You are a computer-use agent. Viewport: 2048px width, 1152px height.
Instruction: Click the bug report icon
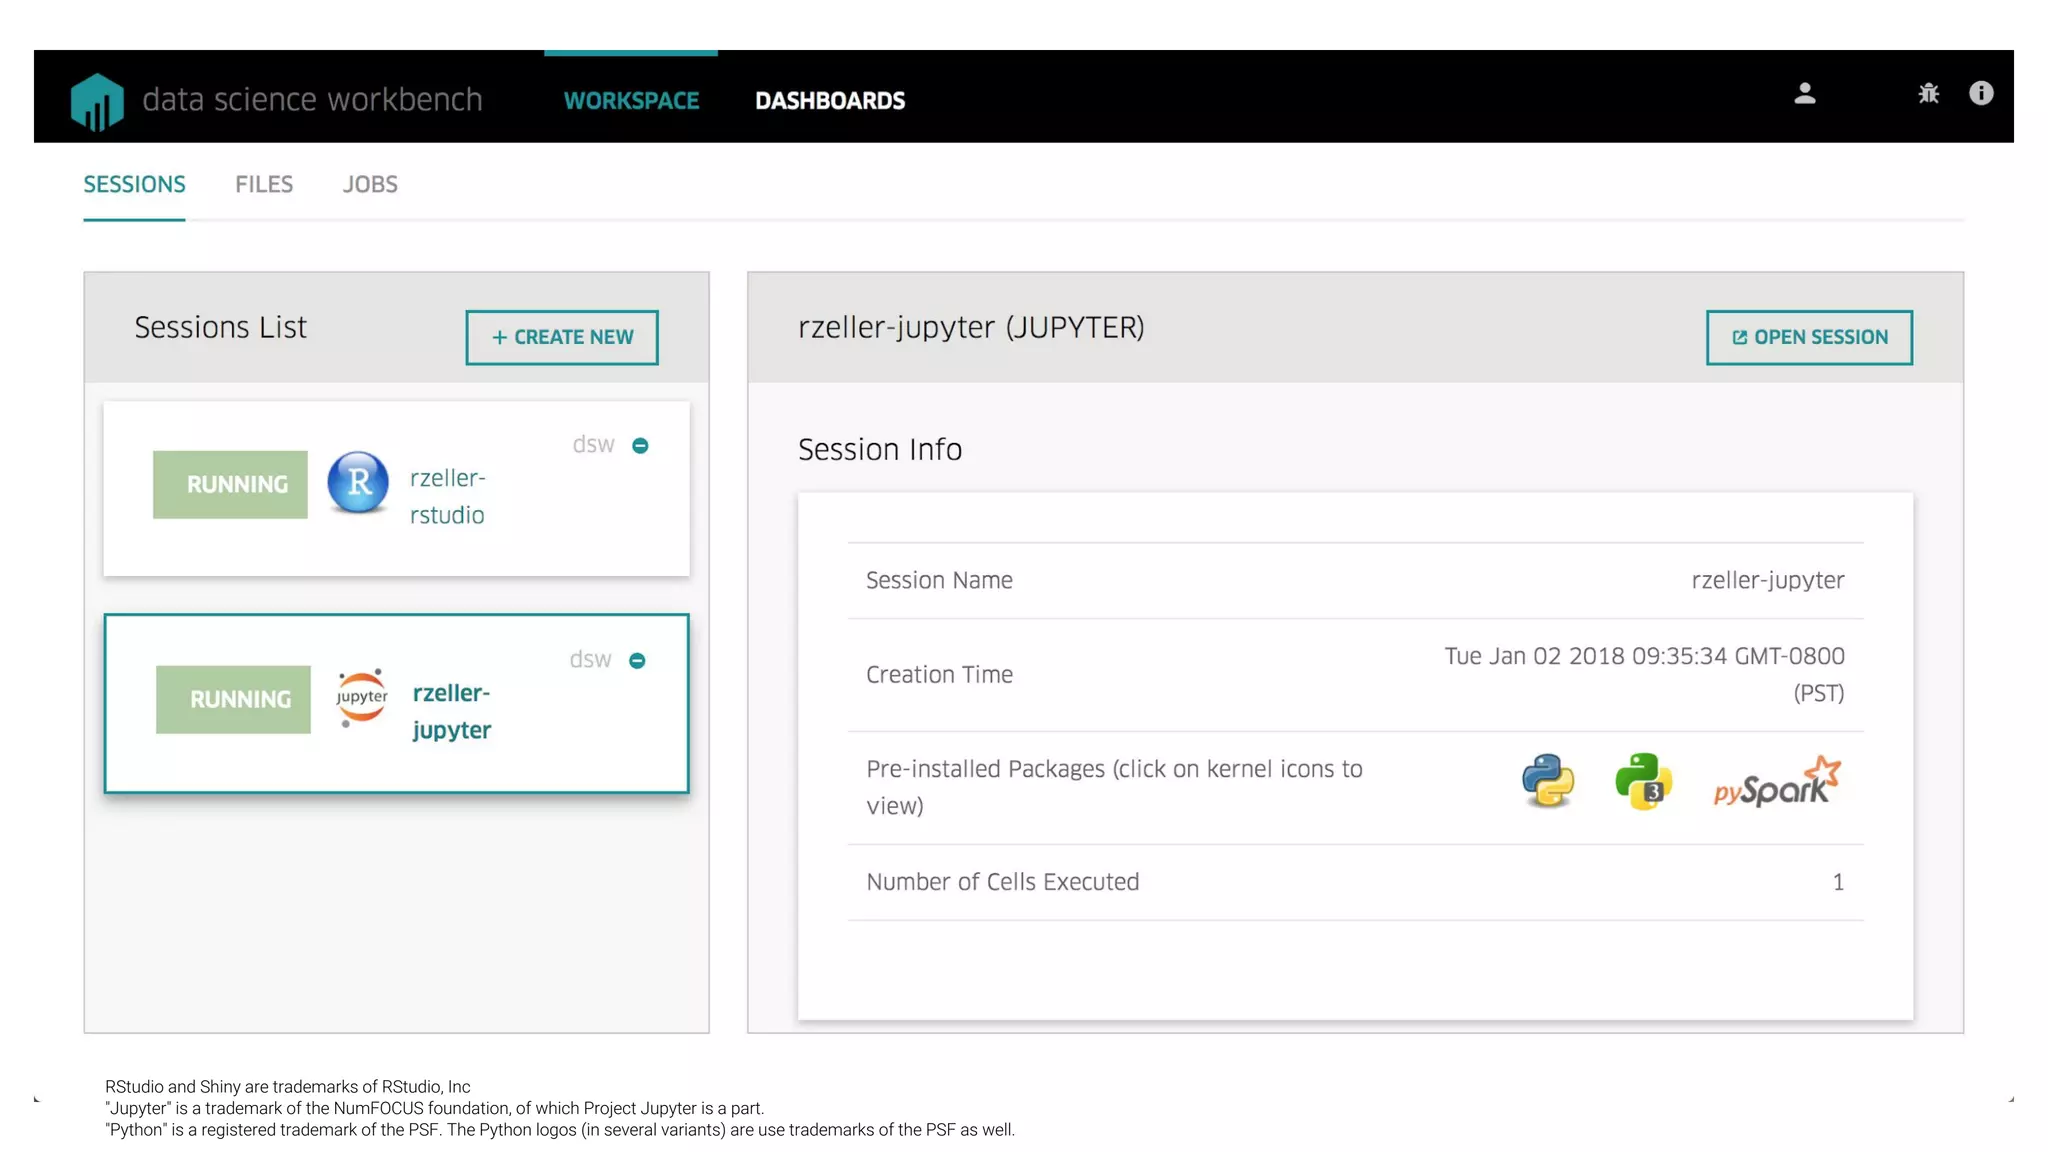1928,94
